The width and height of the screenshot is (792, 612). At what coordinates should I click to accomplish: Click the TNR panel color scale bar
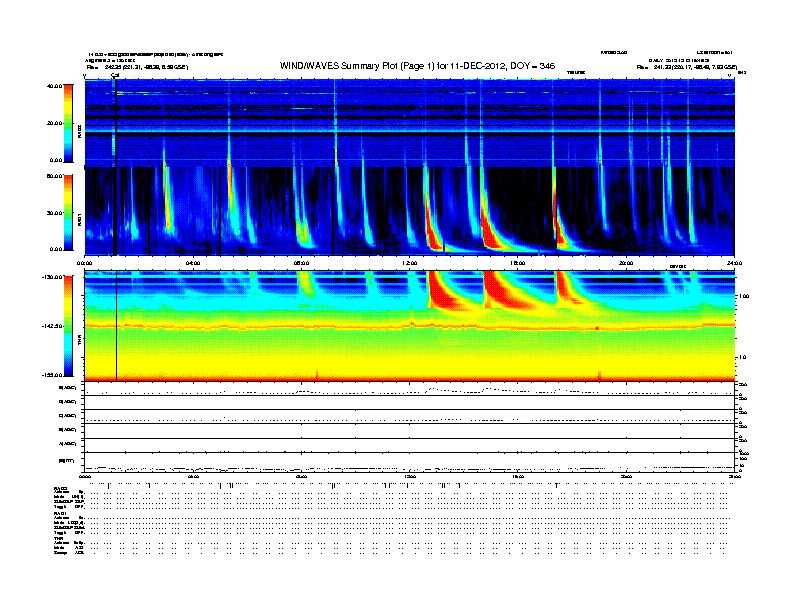[x=68, y=326]
